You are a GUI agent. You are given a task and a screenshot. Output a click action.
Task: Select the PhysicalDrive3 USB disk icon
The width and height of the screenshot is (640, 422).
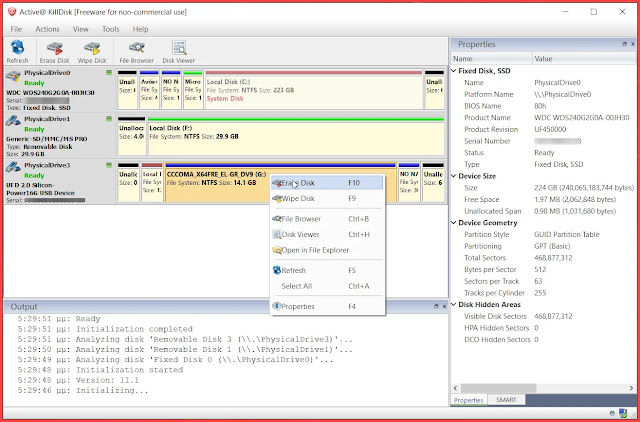tap(13, 167)
